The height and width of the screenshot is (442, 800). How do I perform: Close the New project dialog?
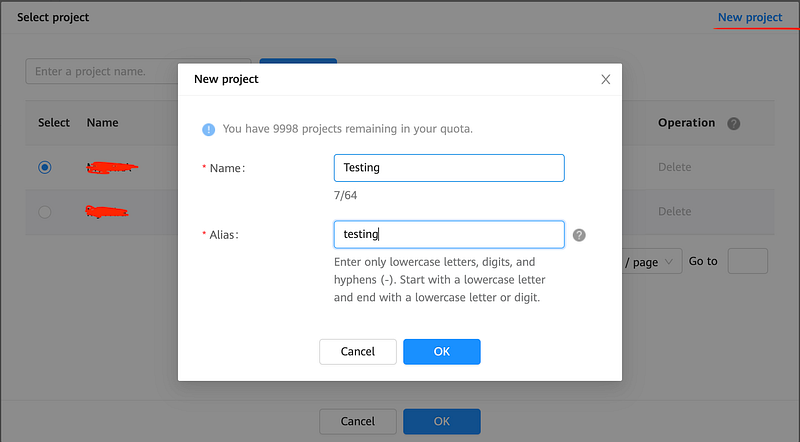pos(605,79)
